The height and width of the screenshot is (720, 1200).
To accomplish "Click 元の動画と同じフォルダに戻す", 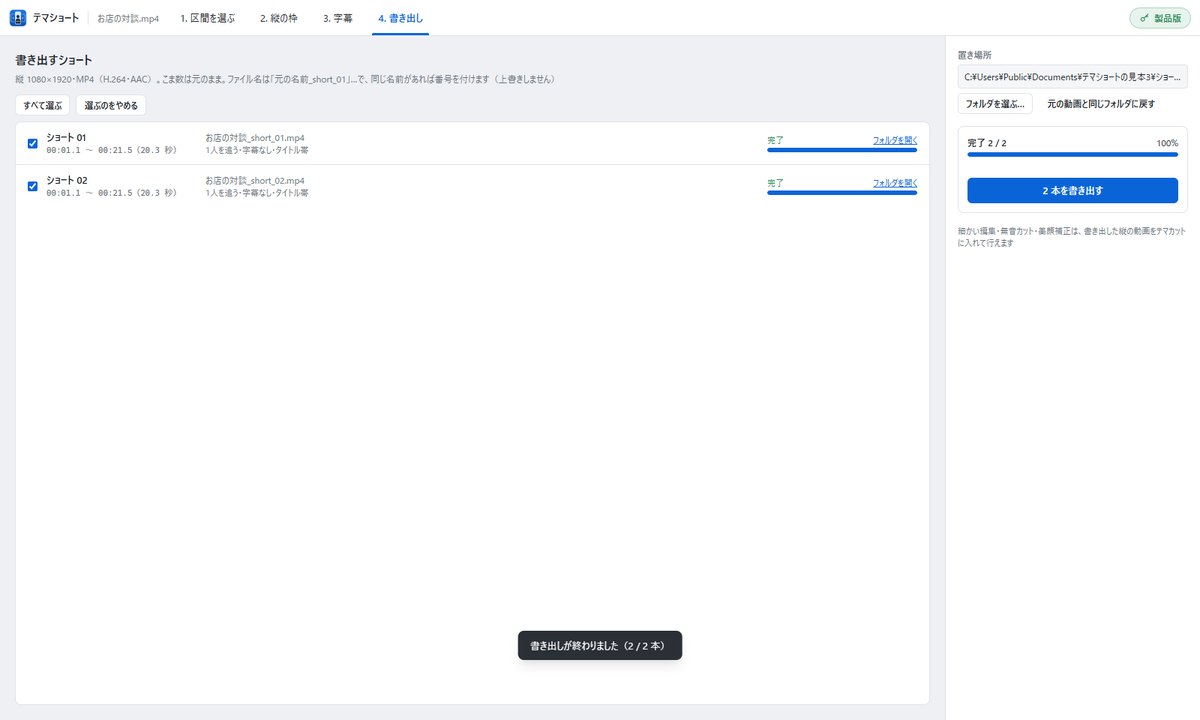I will click(1101, 104).
